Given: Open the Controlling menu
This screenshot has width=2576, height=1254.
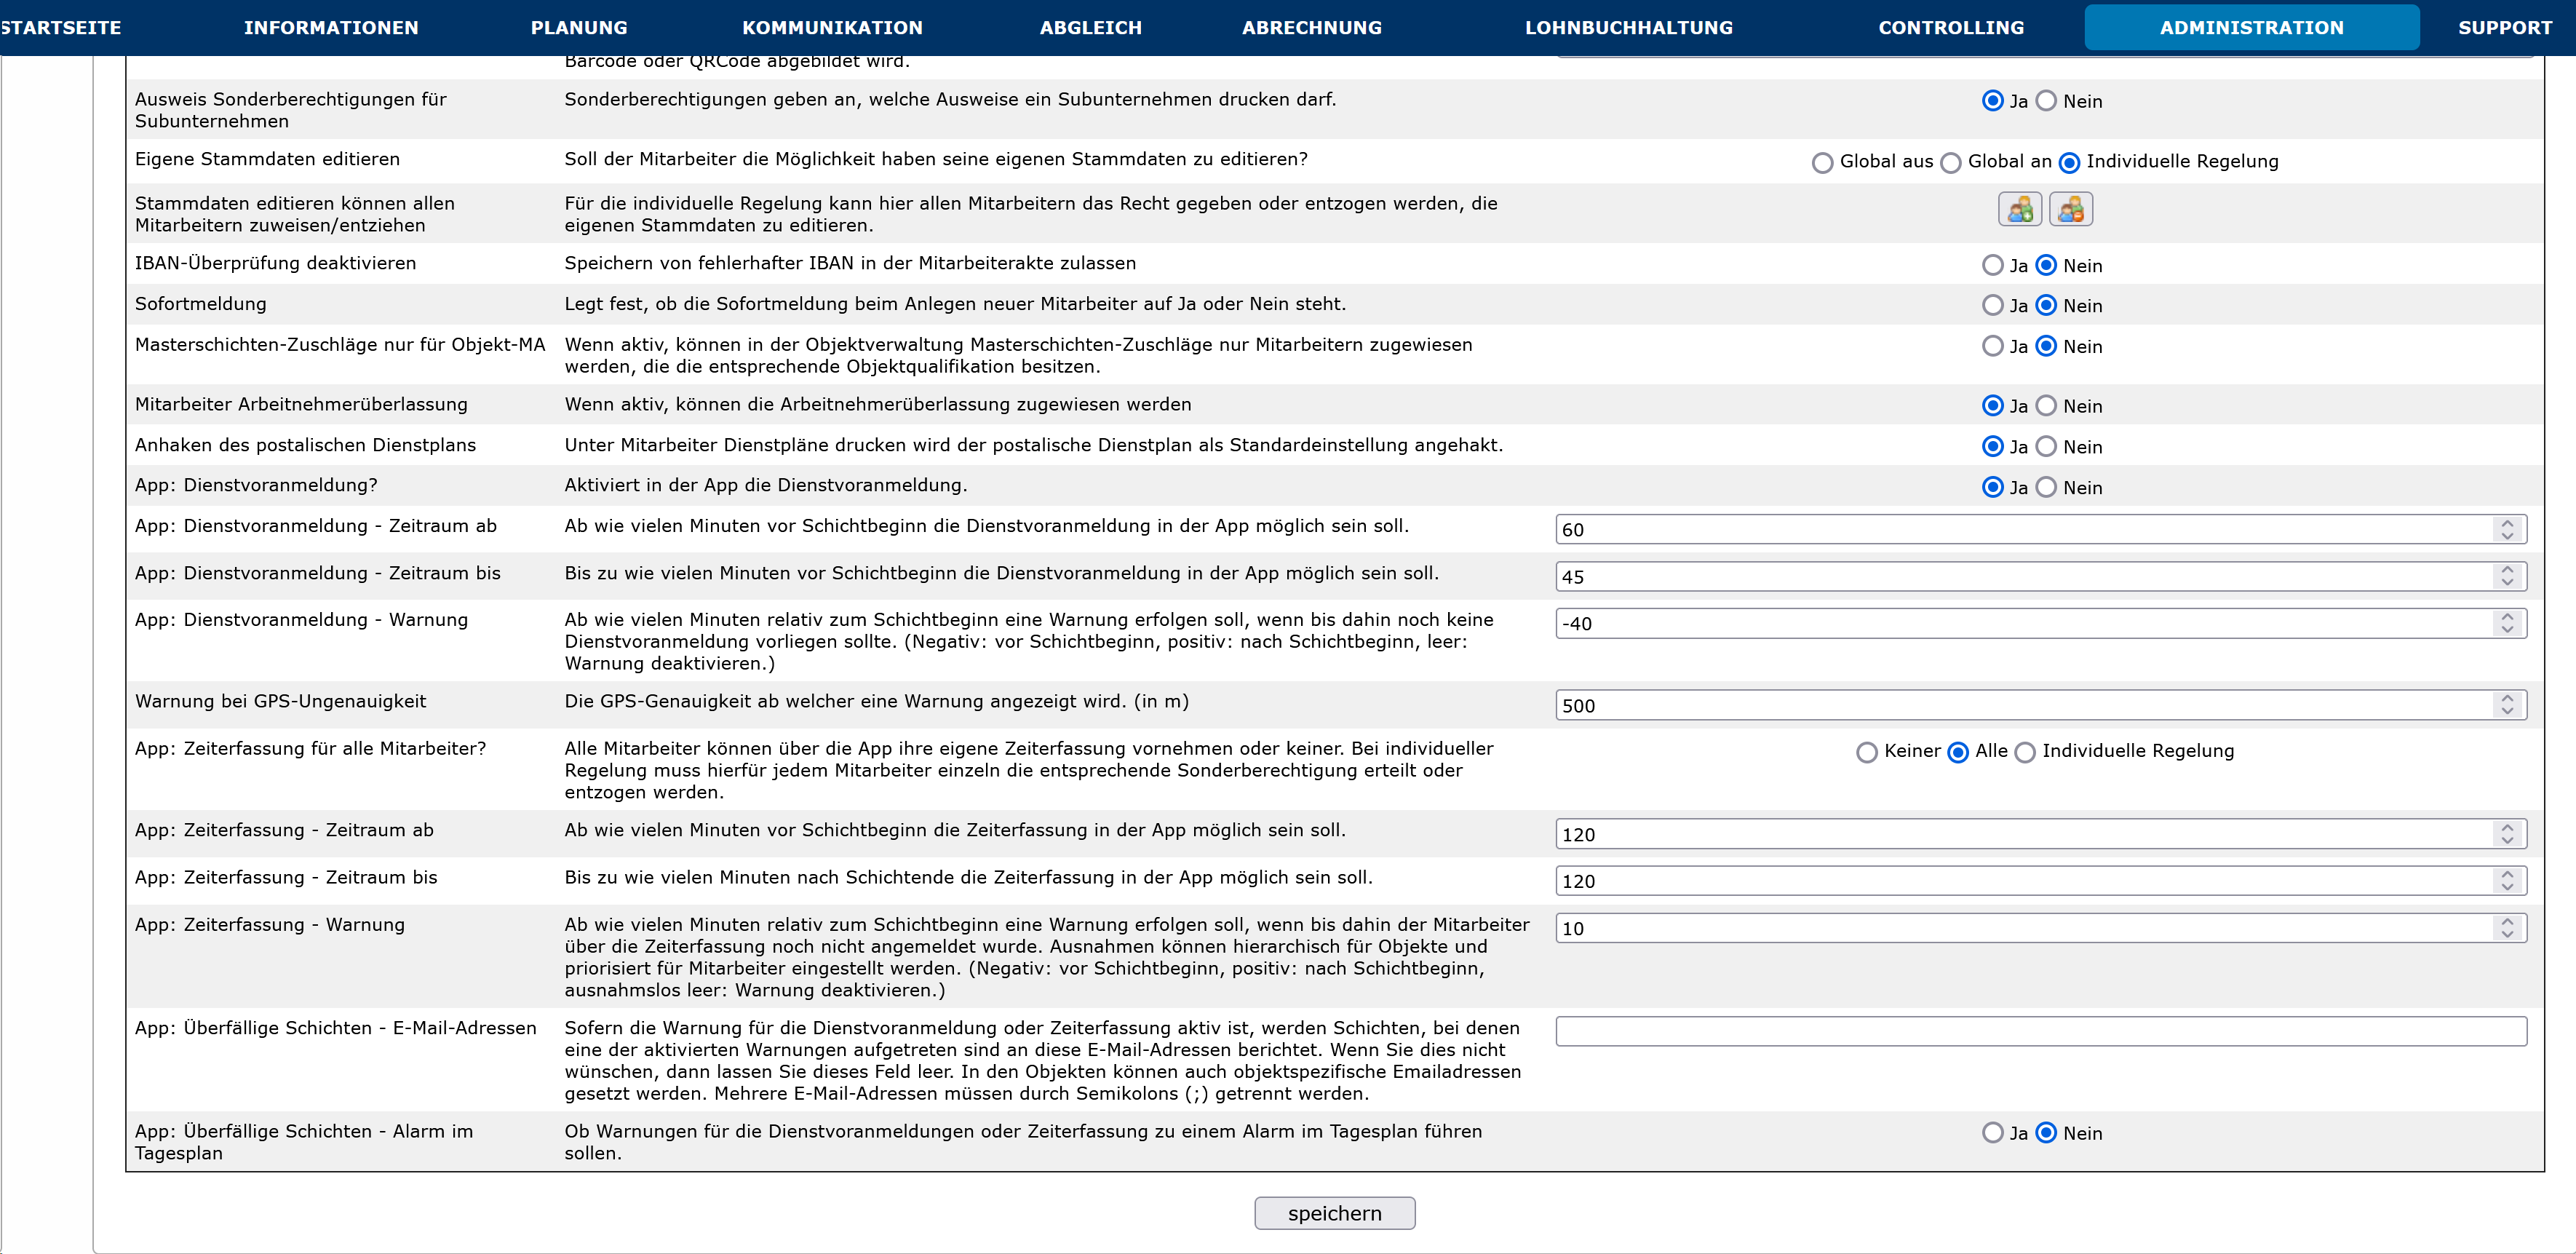Looking at the screenshot, I should click(x=1950, y=28).
